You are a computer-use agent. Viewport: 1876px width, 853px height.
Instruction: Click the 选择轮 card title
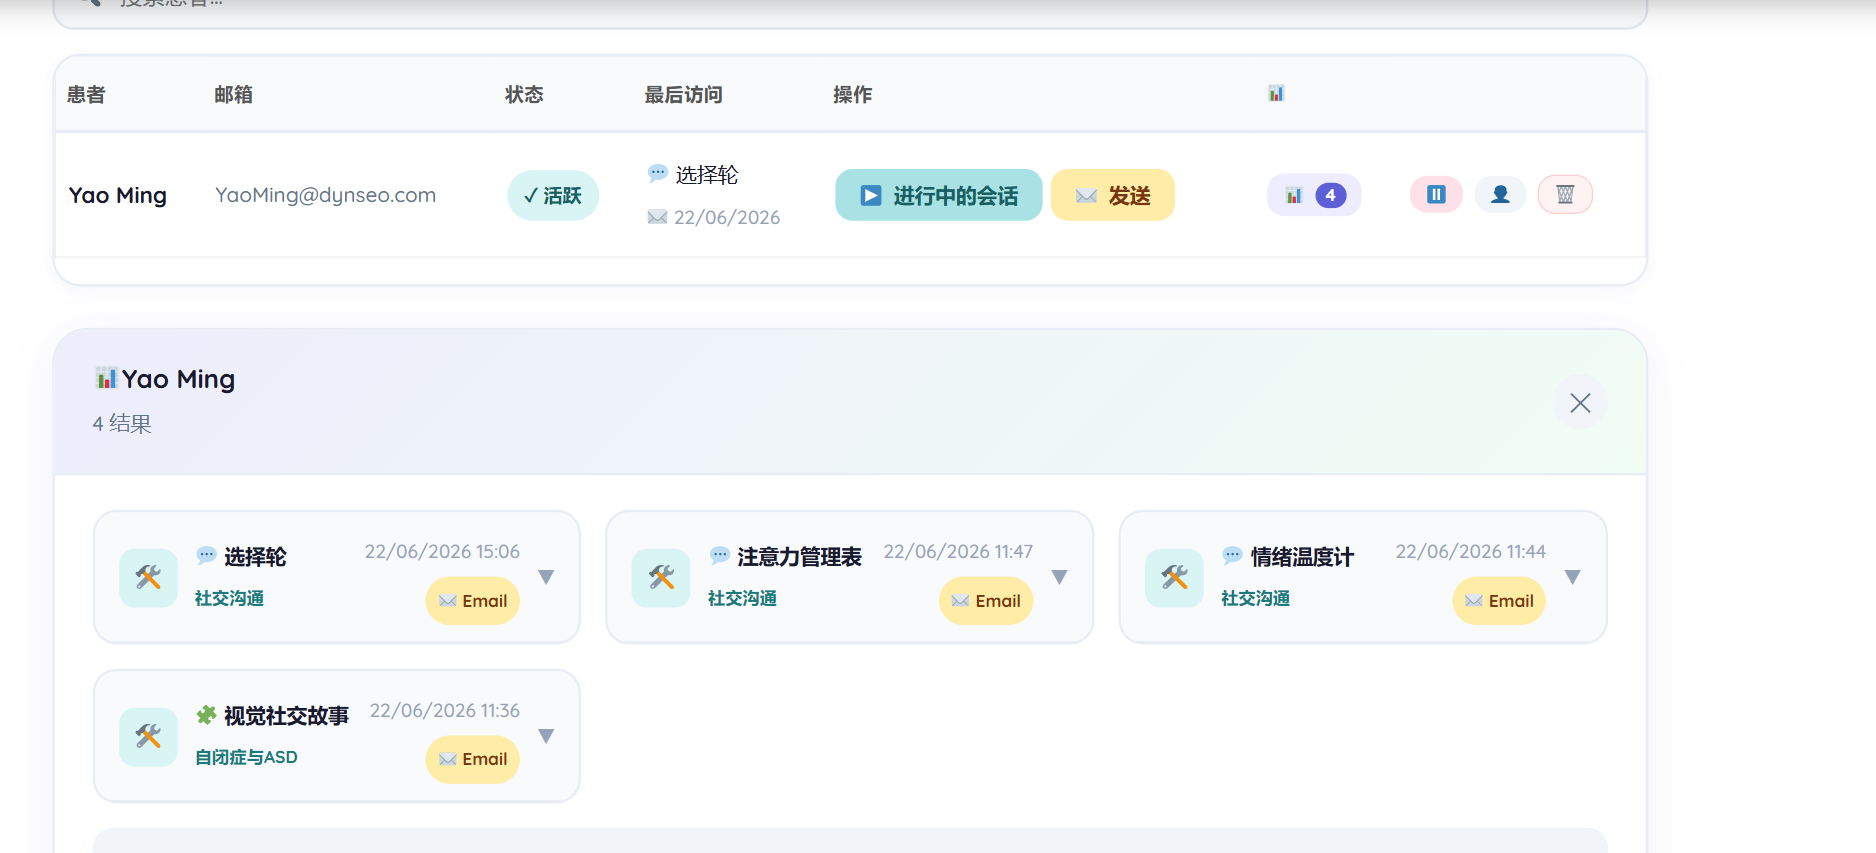click(x=255, y=557)
